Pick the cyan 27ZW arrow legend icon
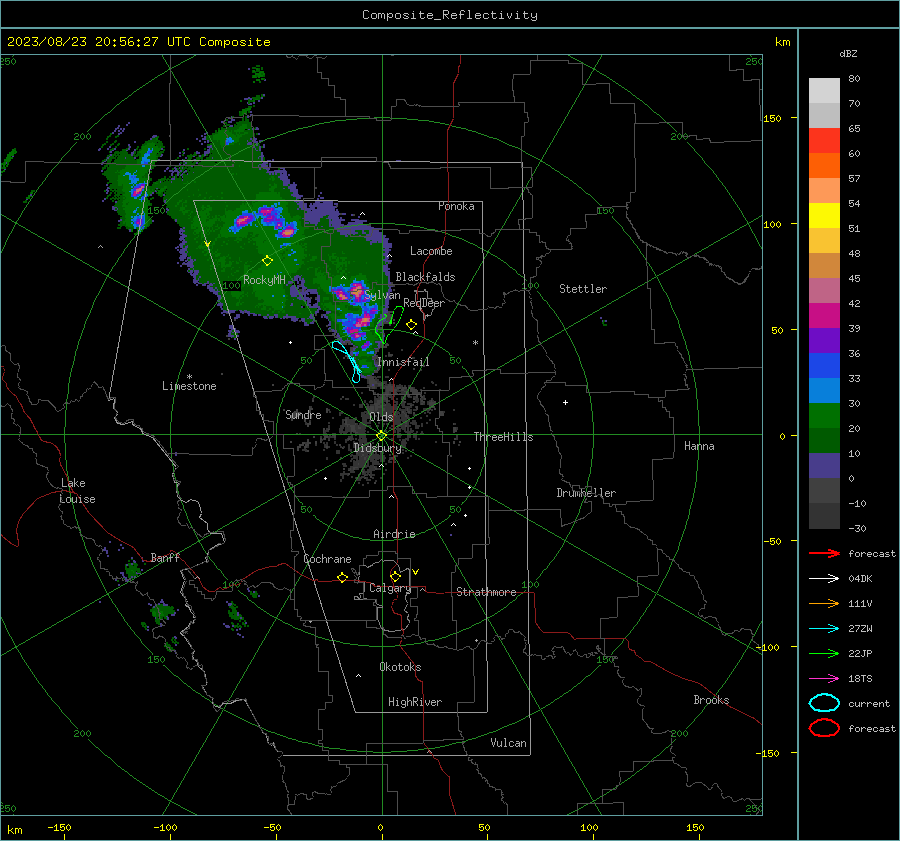The width and height of the screenshot is (900, 841). click(x=824, y=629)
